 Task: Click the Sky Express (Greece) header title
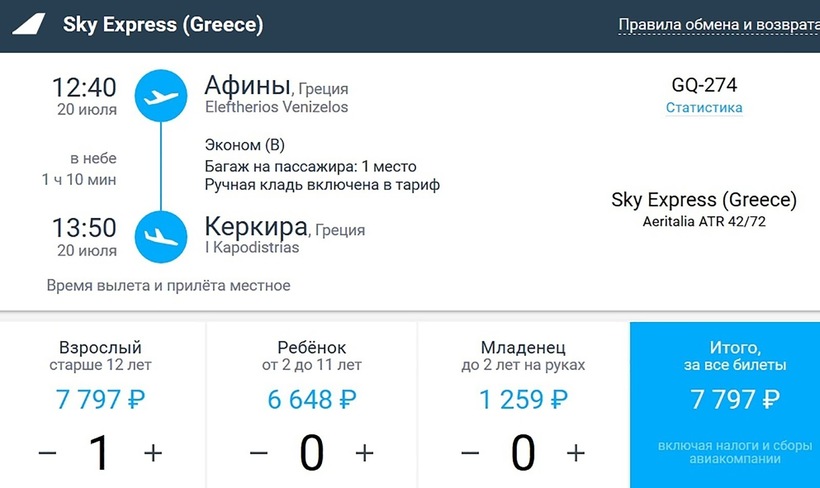click(x=163, y=25)
